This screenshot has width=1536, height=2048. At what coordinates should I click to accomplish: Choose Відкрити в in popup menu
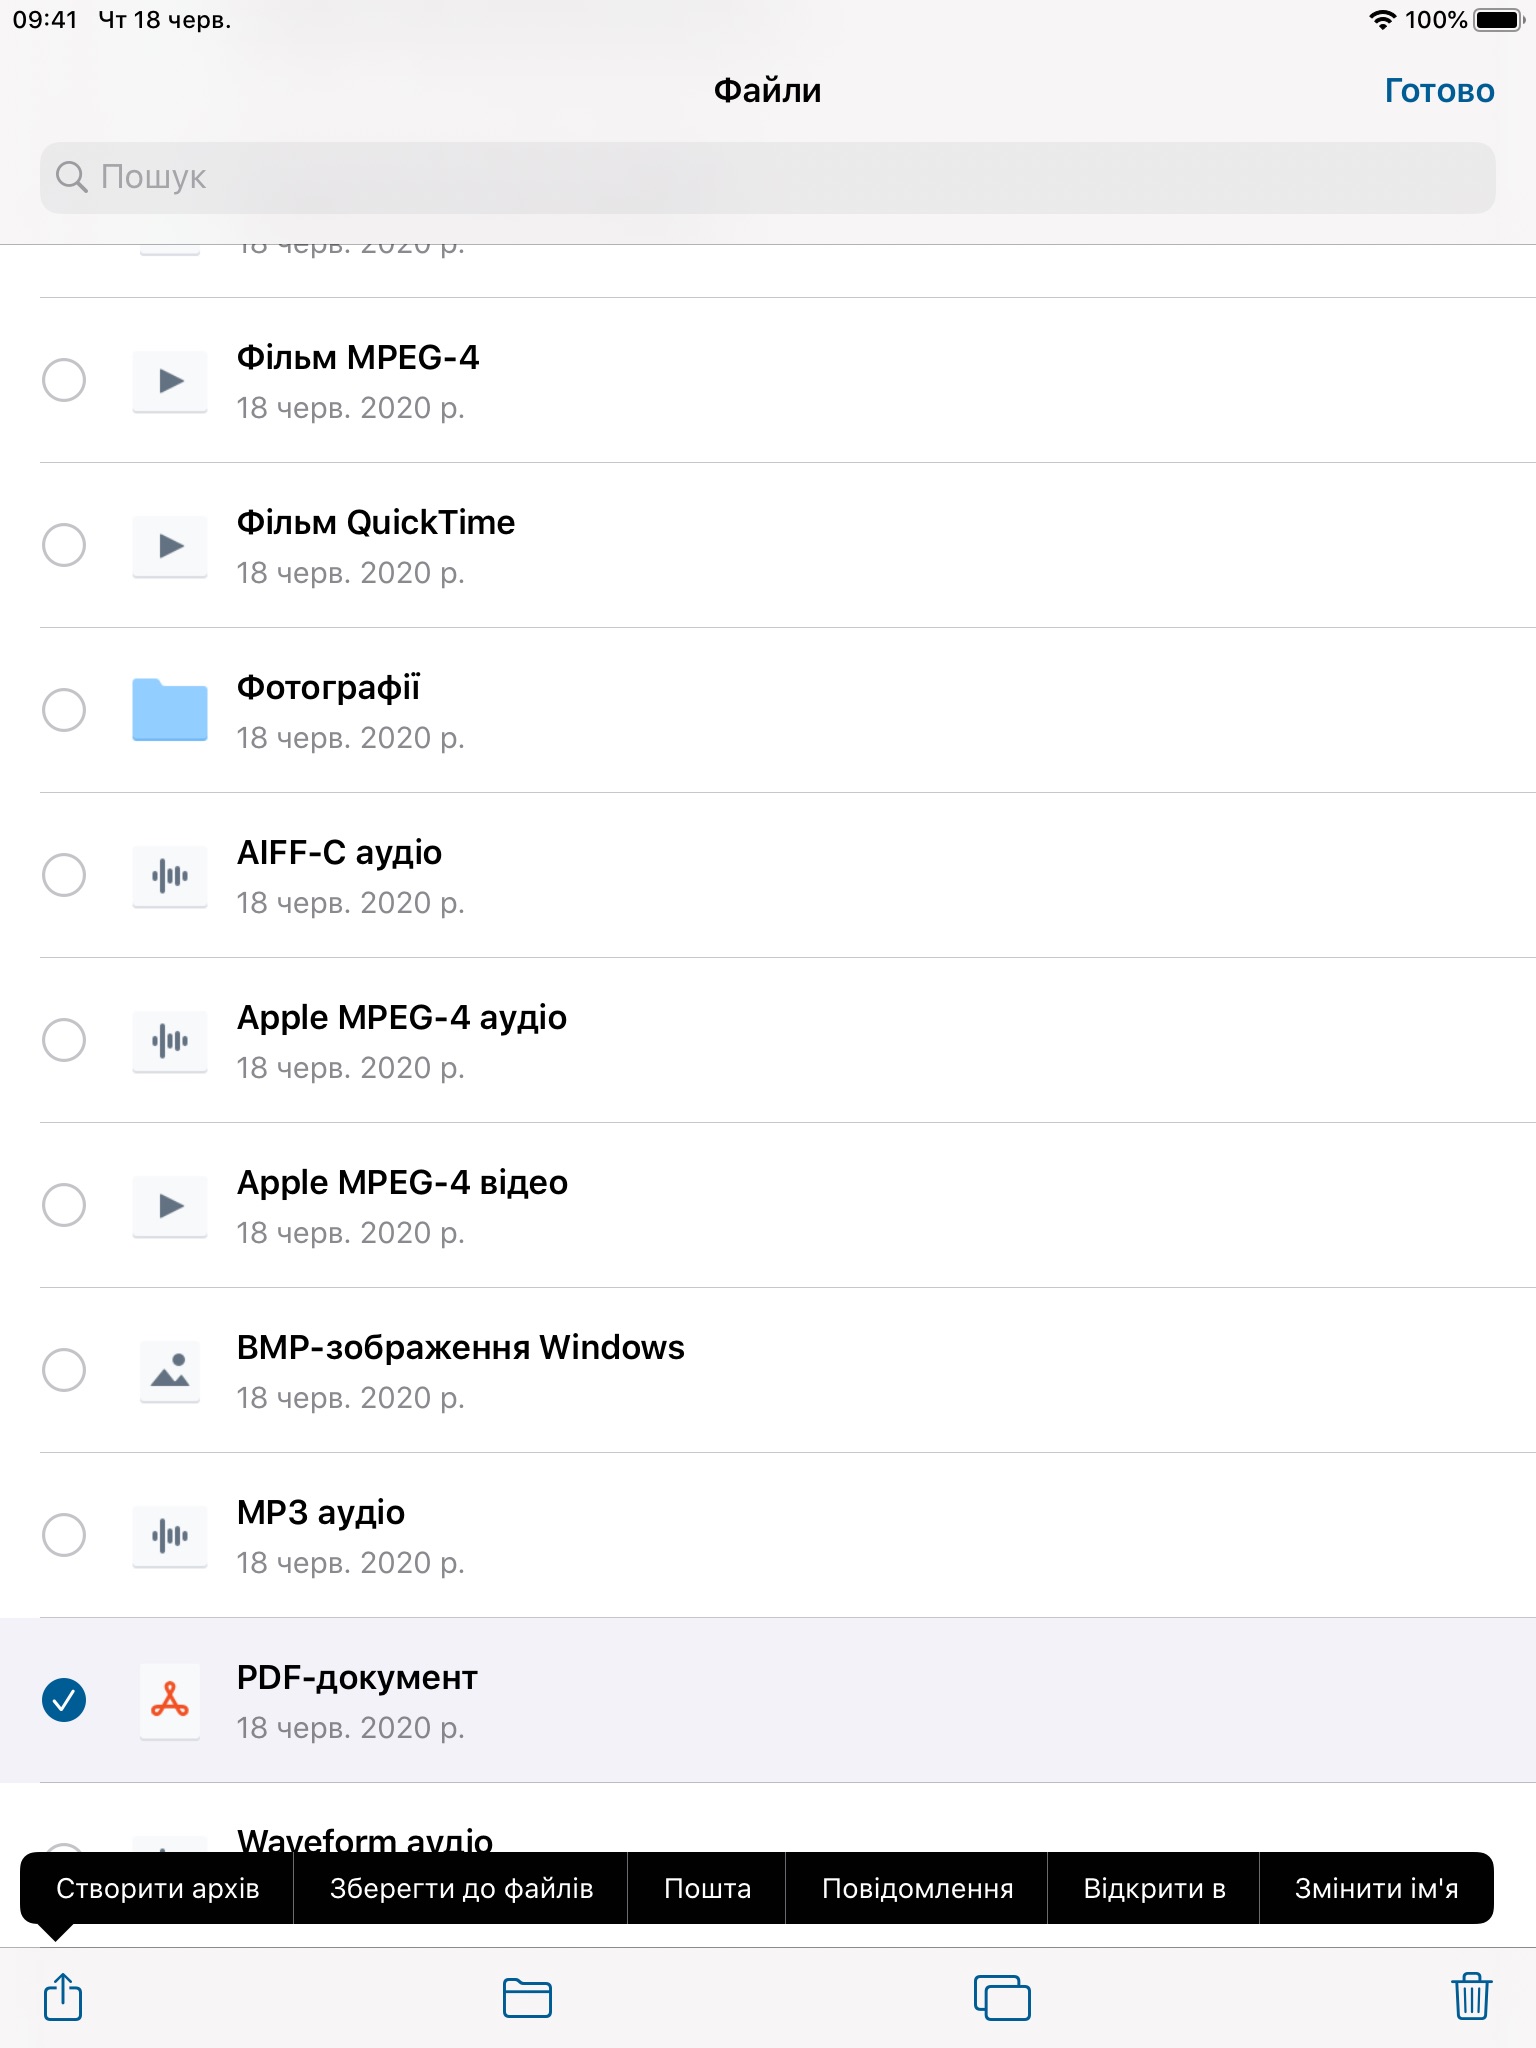pyautogui.click(x=1154, y=1888)
